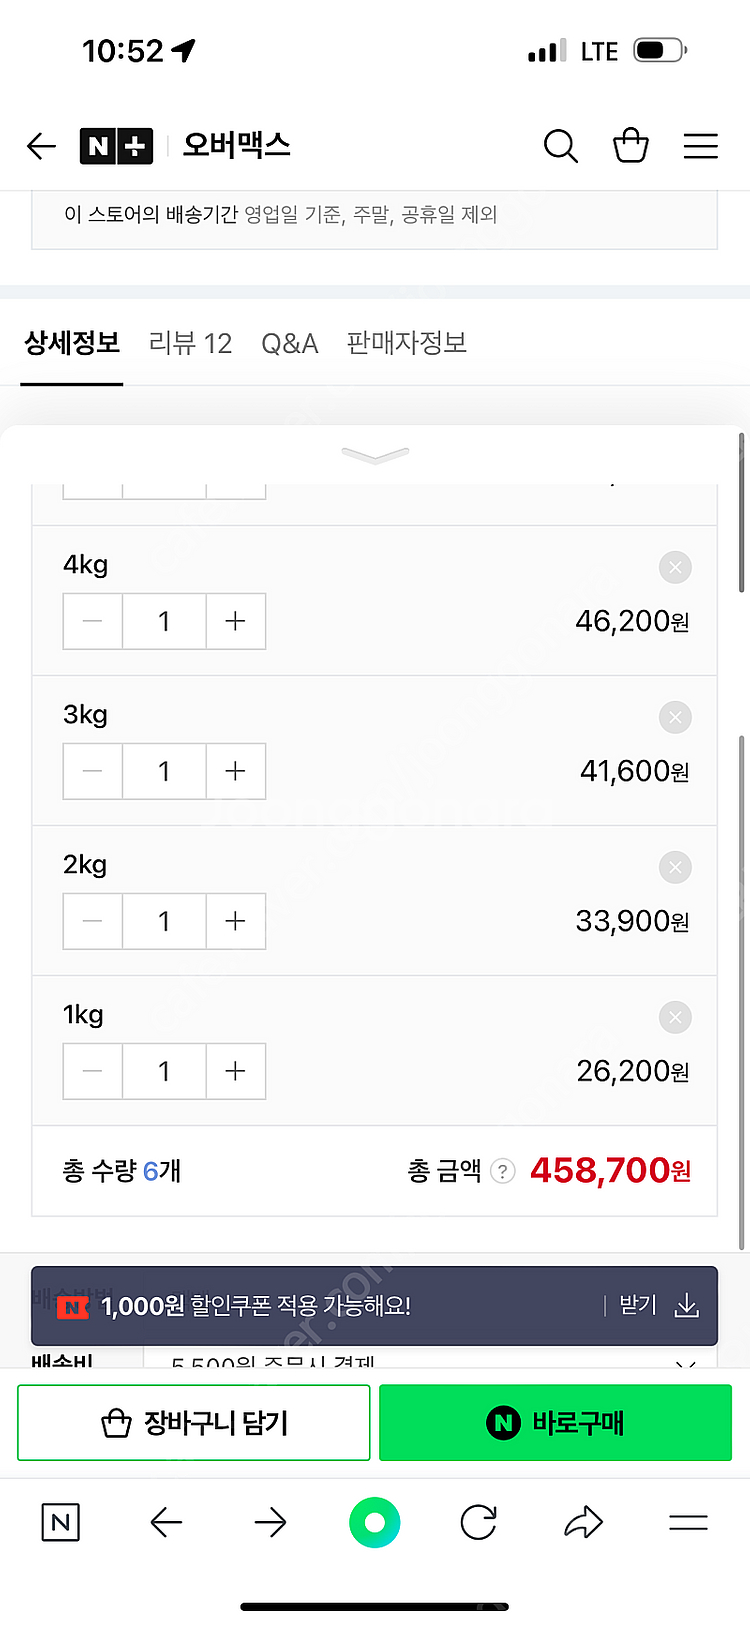Tap the back arrow in store header
750x1626 pixels.
(41, 146)
